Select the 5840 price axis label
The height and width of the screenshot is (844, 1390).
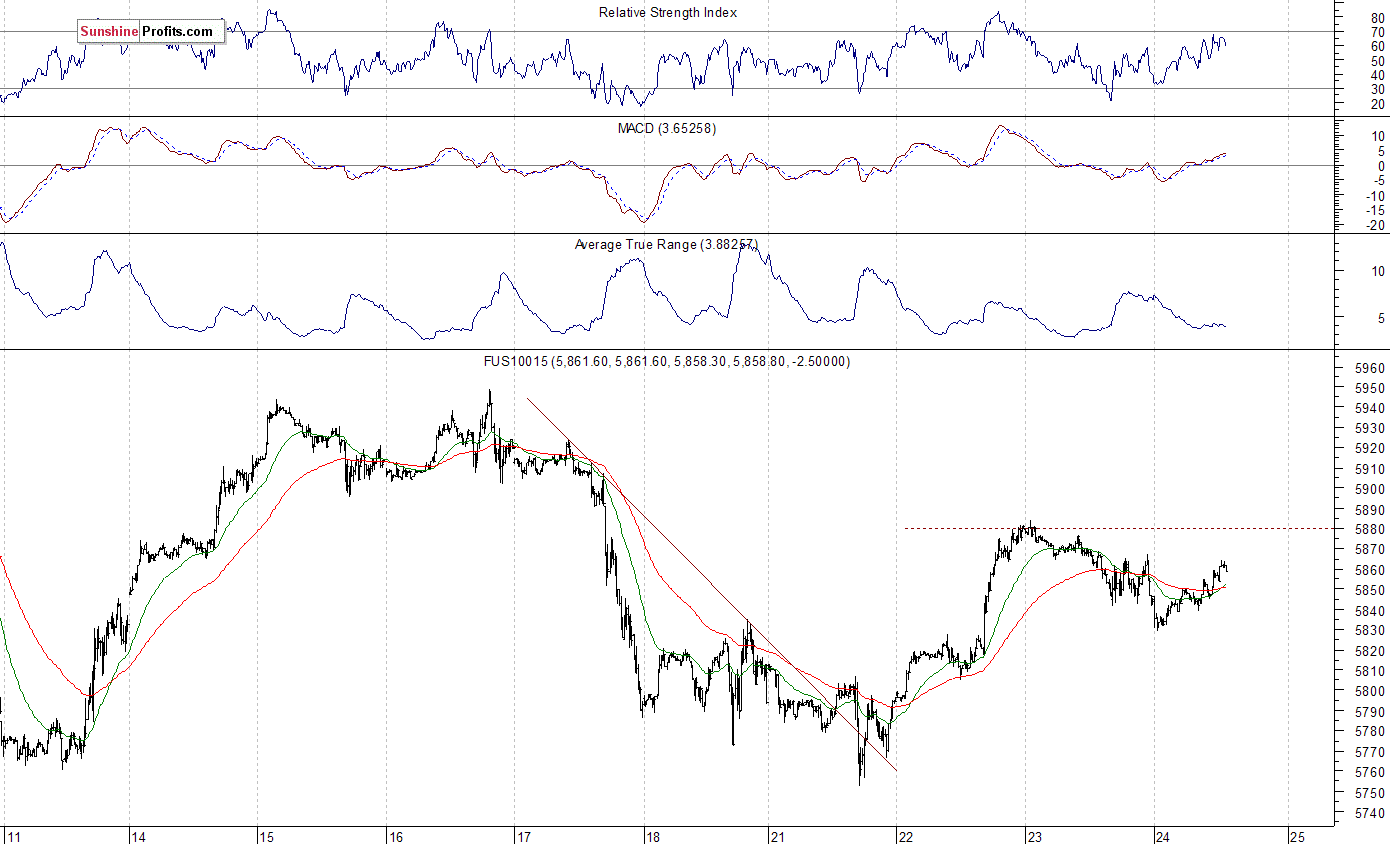[x=1371, y=610]
